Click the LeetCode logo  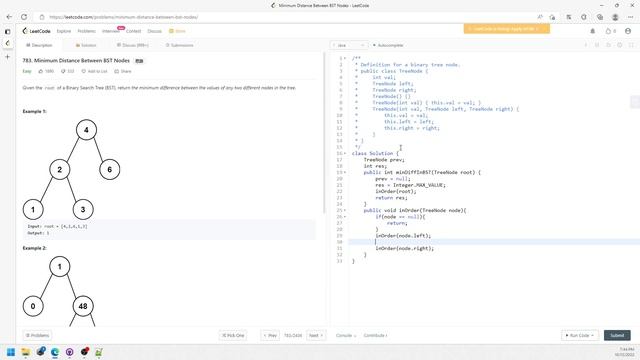pos(36,31)
